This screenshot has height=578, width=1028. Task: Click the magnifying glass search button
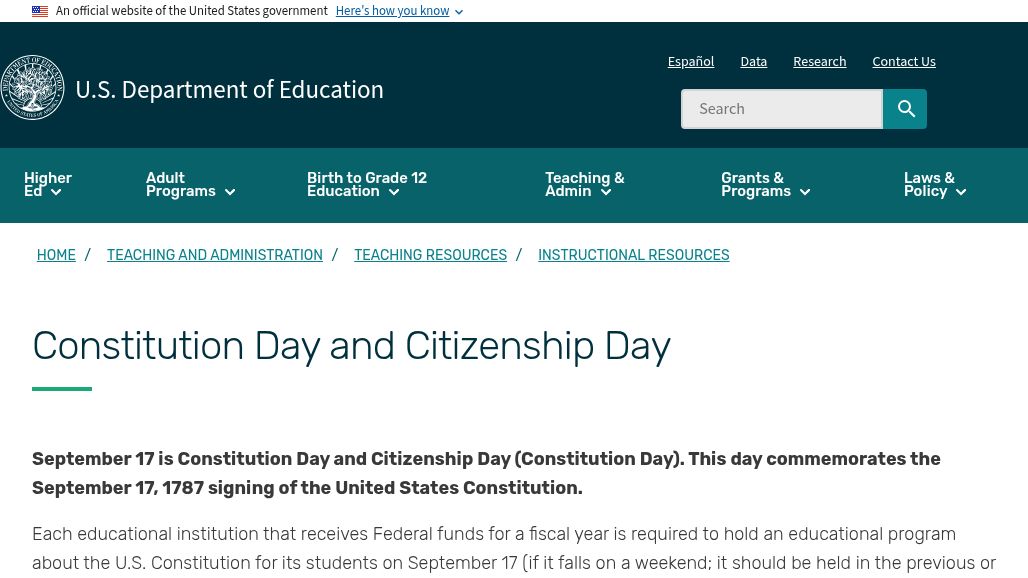pyautogui.click(x=905, y=109)
